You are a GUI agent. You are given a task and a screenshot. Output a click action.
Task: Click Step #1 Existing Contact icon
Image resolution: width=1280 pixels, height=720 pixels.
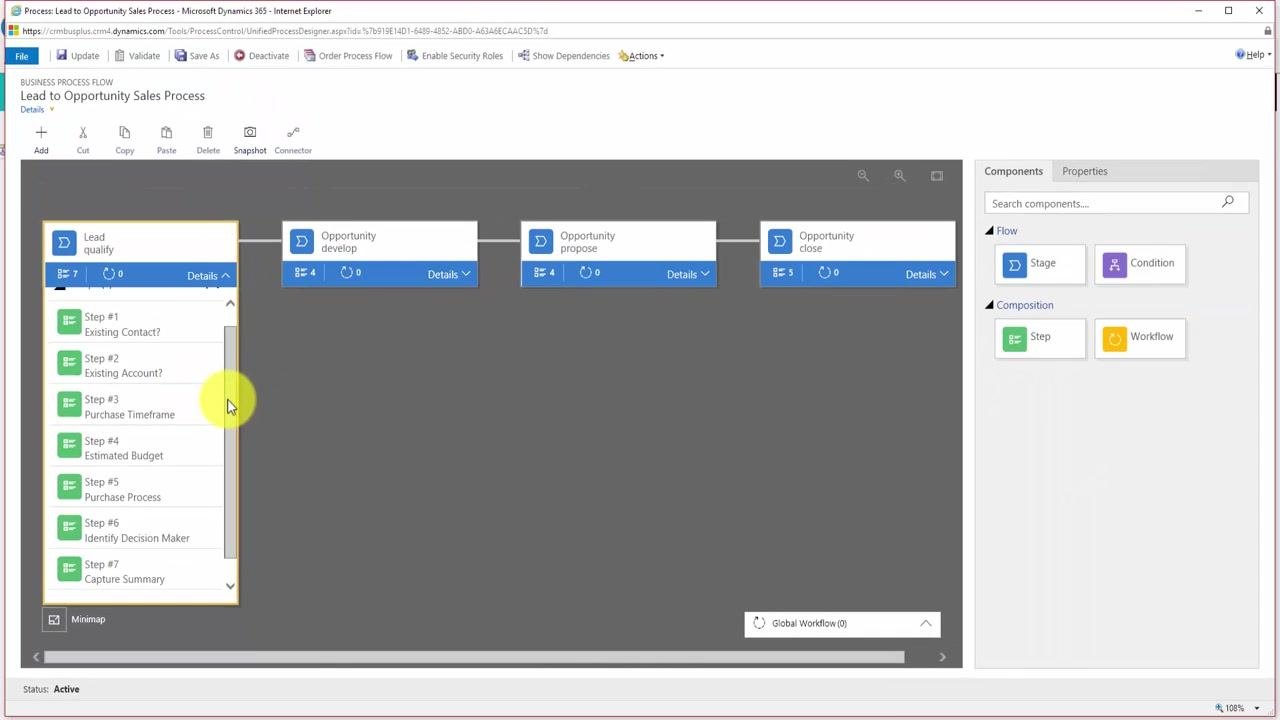pos(69,321)
